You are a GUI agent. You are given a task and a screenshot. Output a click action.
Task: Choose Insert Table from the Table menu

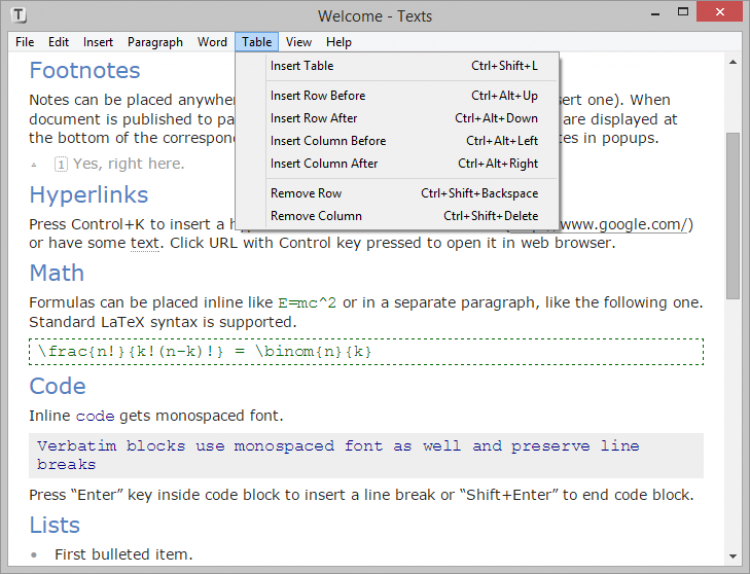302,66
